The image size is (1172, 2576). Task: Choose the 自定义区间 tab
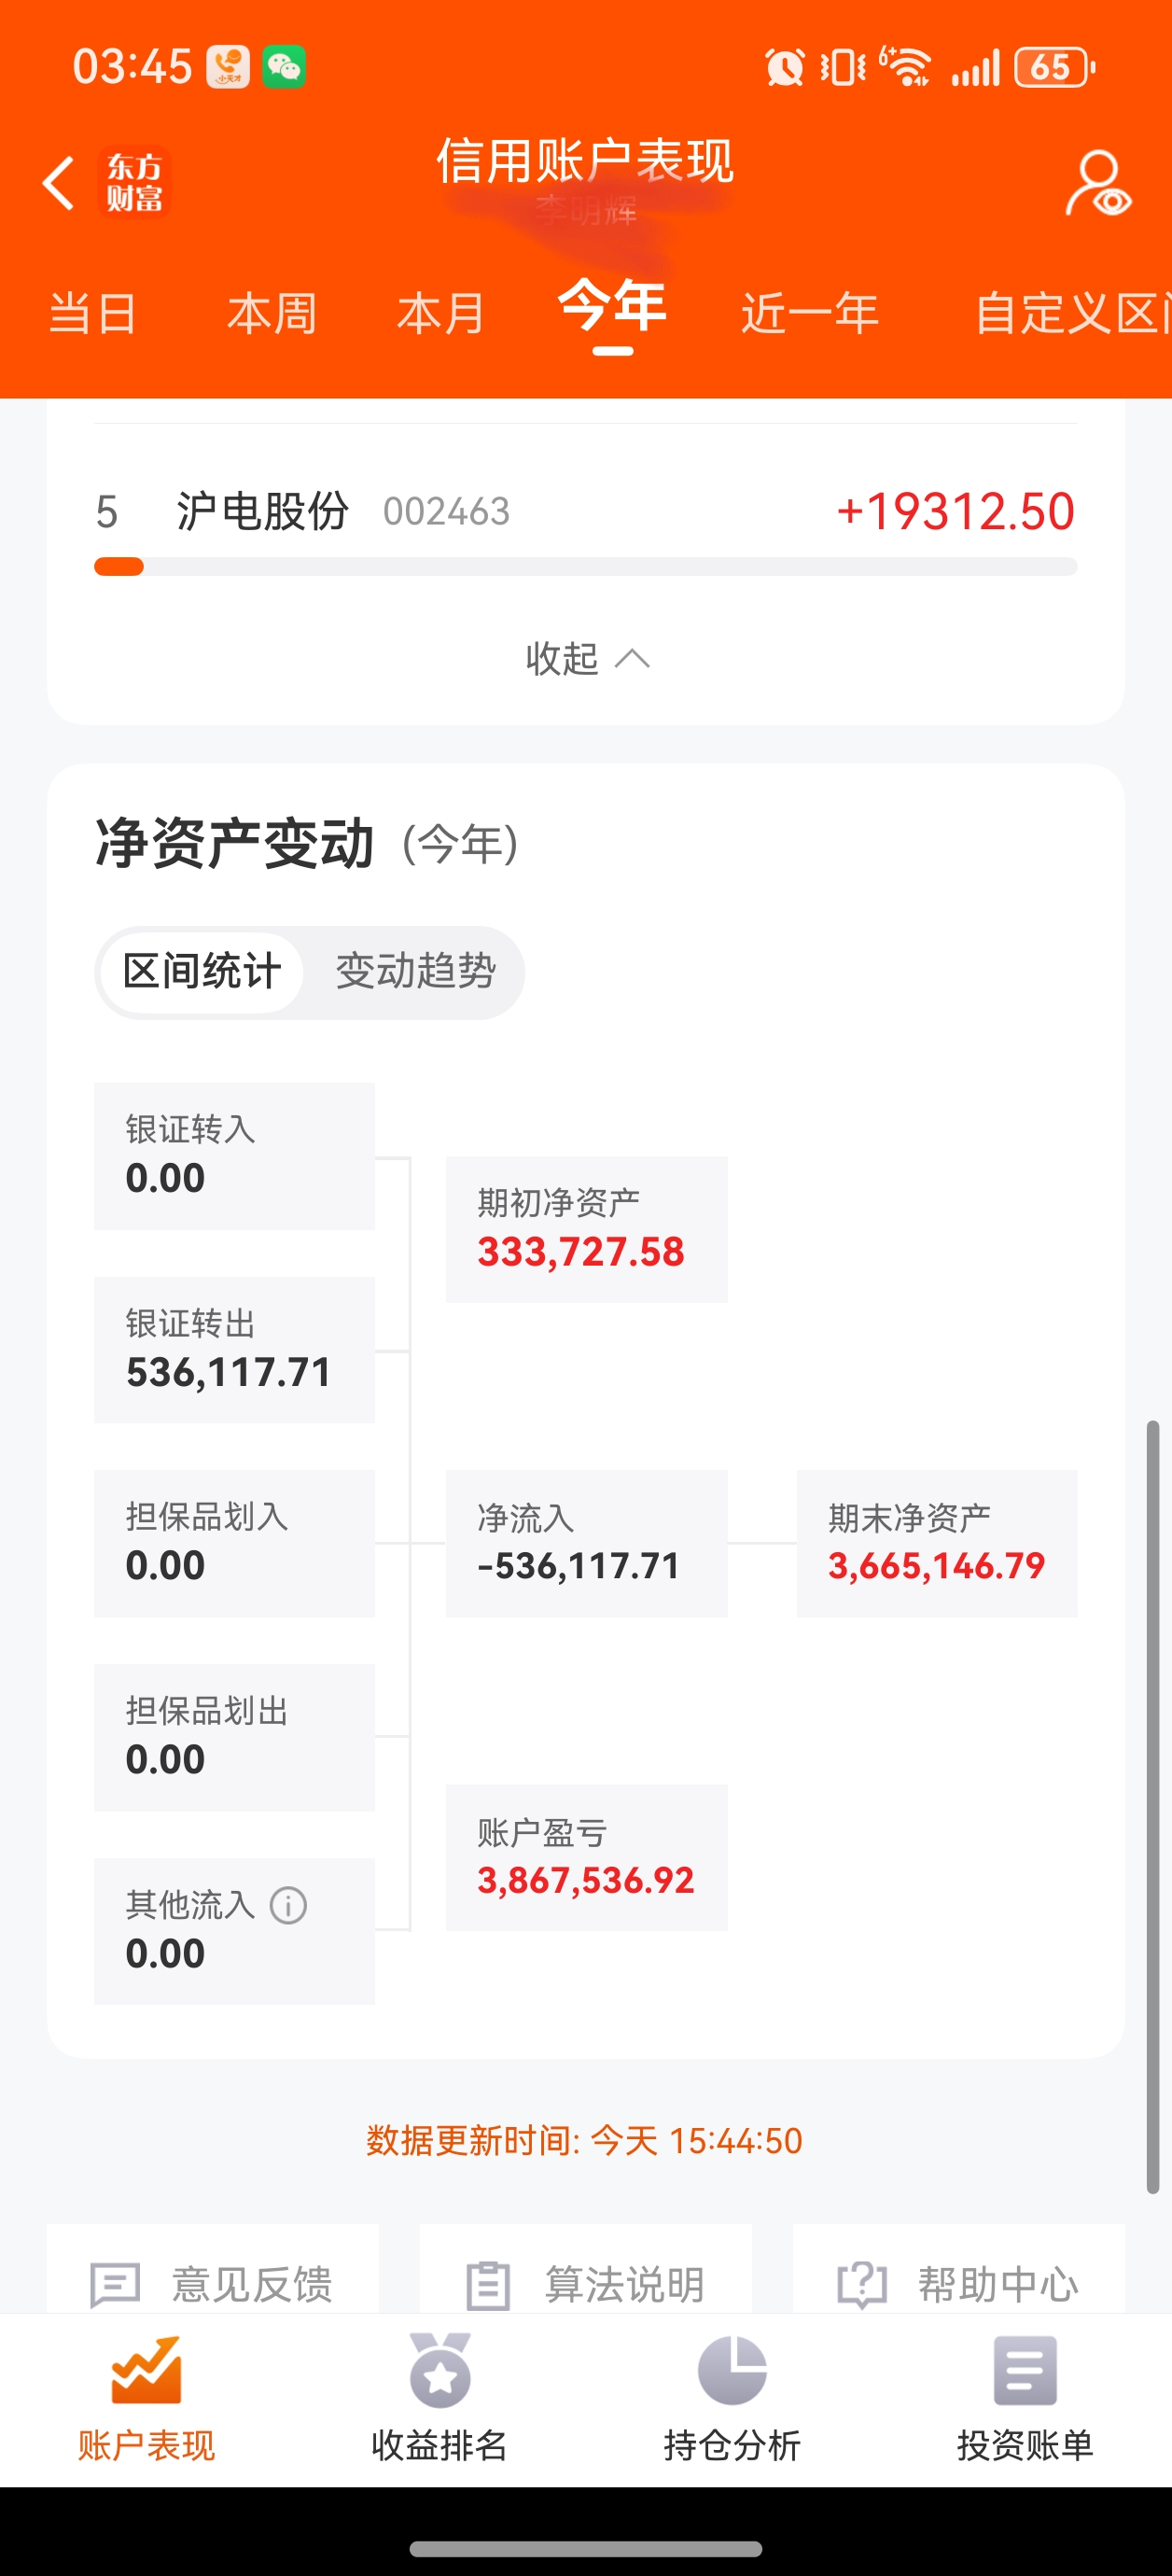pos(1072,314)
